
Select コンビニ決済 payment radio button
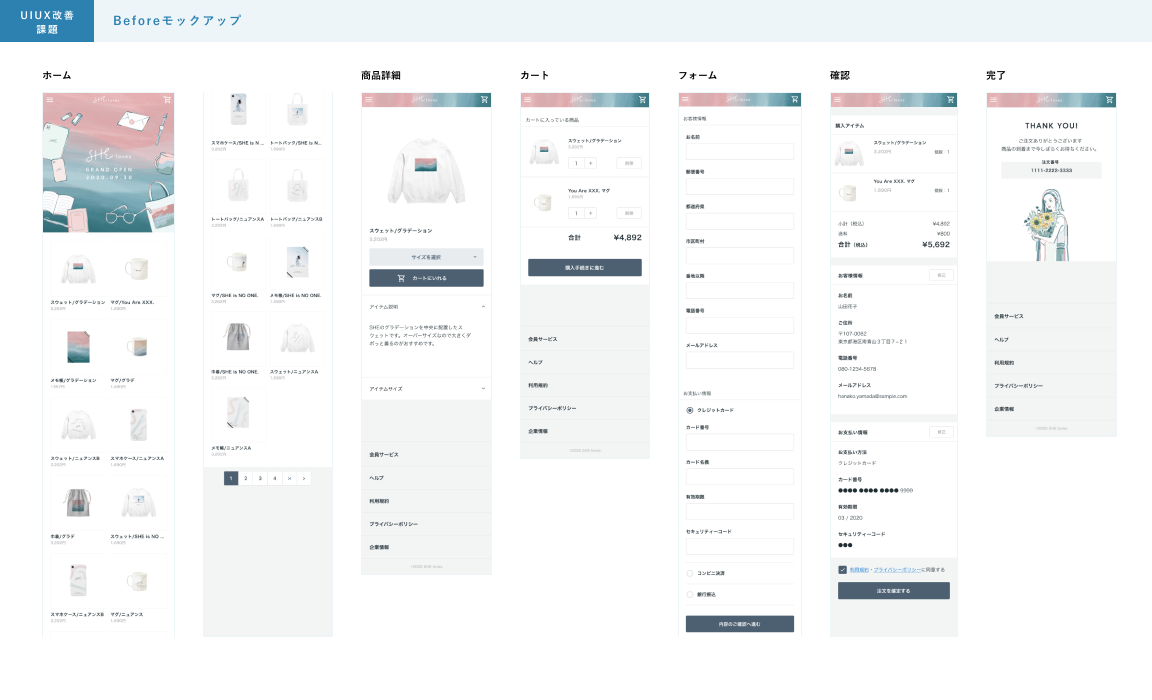(x=690, y=574)
